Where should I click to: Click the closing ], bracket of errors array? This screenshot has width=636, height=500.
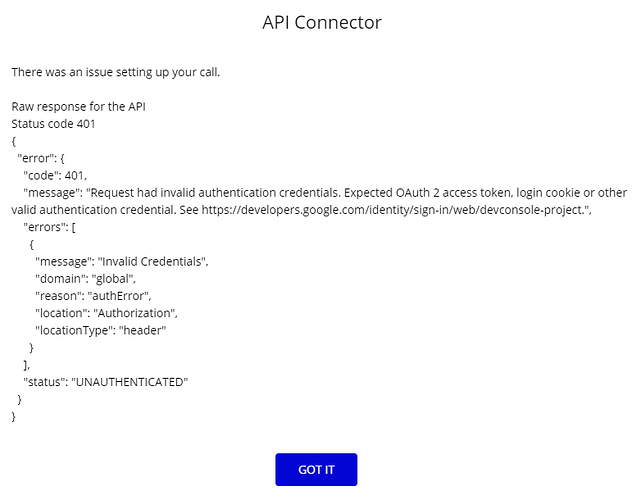click(26, 365)
